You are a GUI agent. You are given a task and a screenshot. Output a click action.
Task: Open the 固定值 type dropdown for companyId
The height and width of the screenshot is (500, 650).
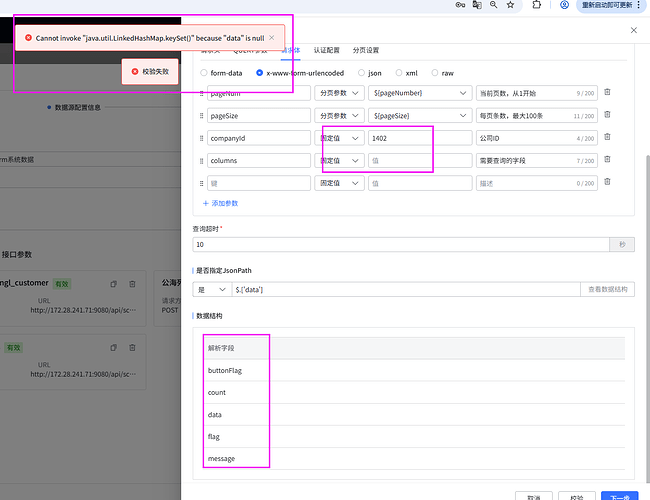(339, 138)
